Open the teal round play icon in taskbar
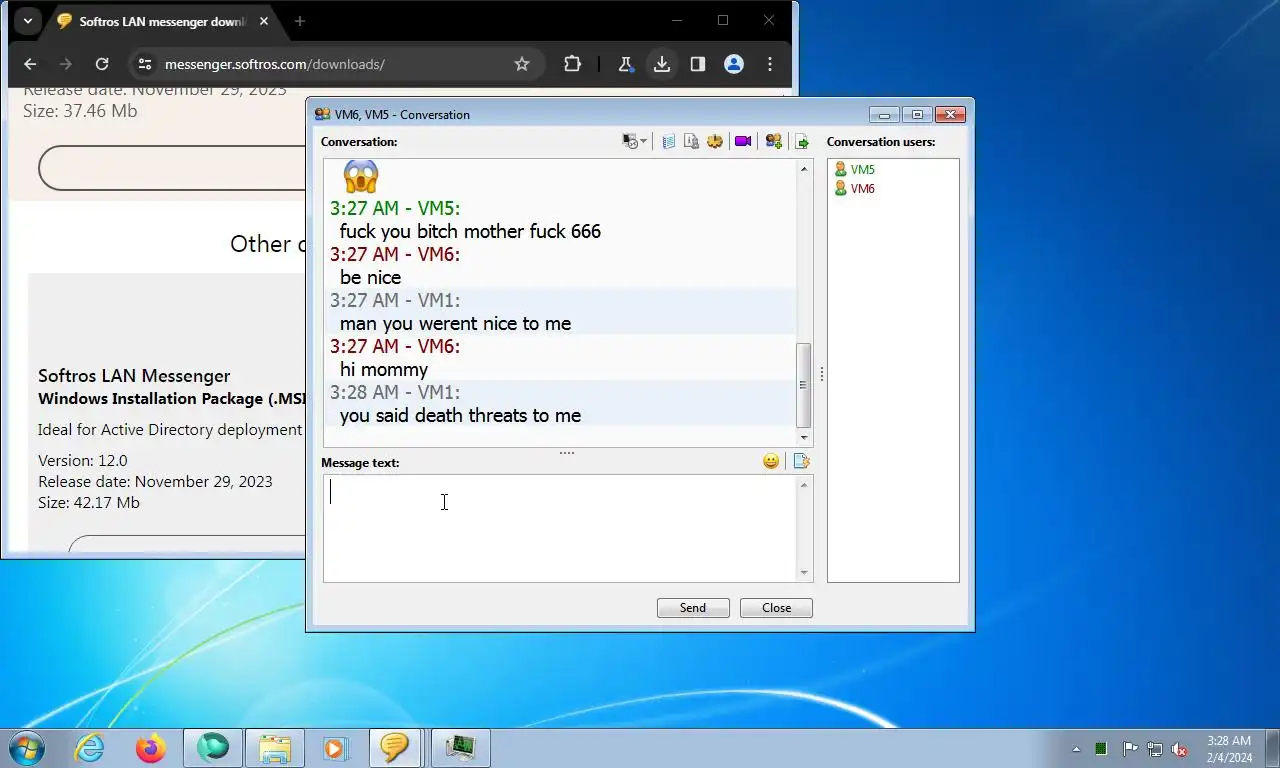 213,748
